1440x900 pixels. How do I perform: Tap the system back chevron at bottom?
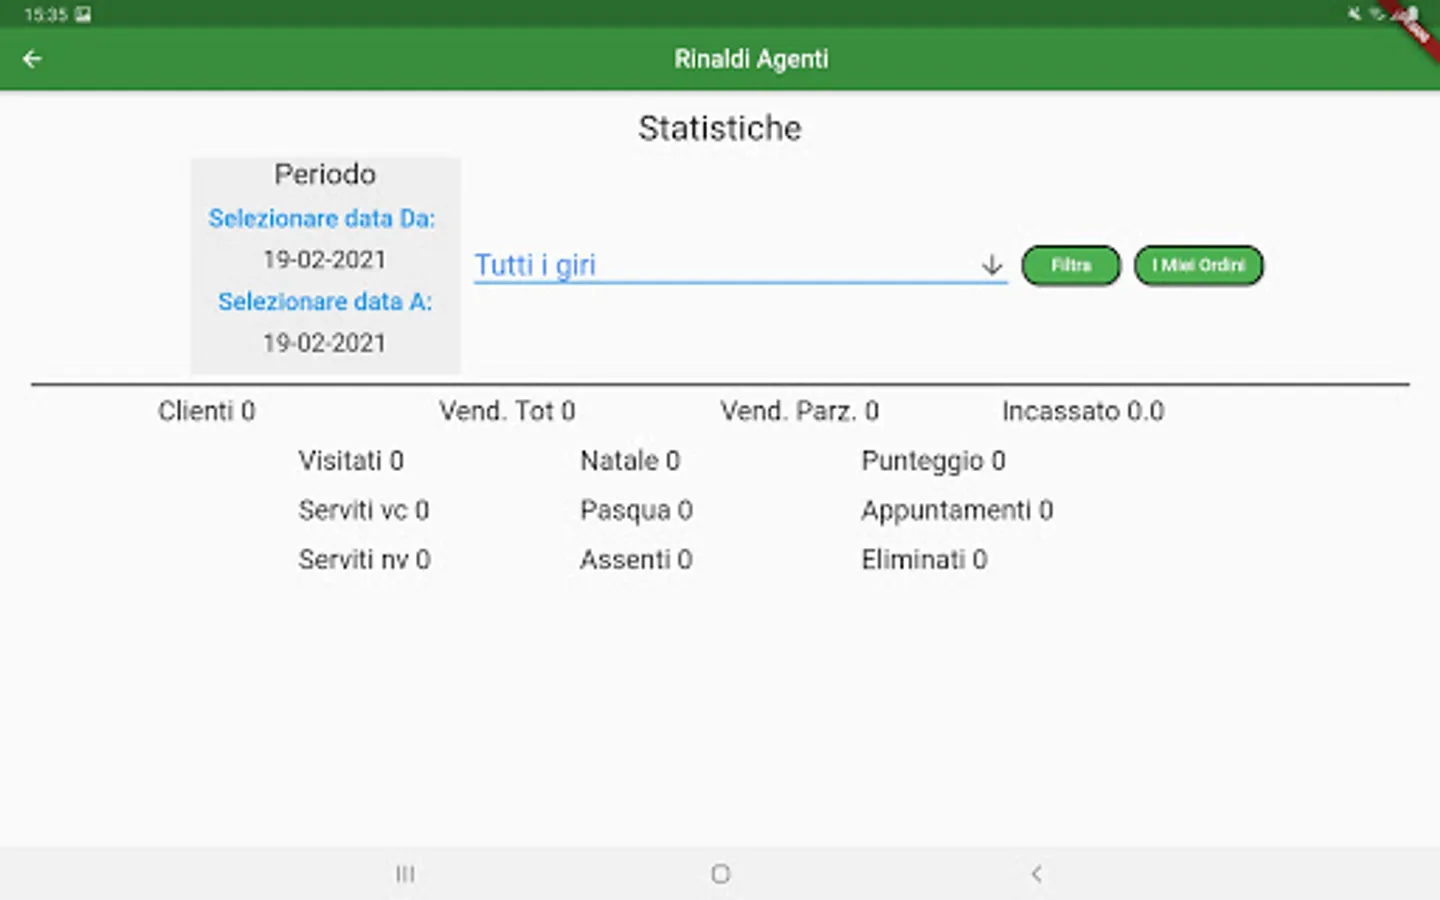[1036, 874]
